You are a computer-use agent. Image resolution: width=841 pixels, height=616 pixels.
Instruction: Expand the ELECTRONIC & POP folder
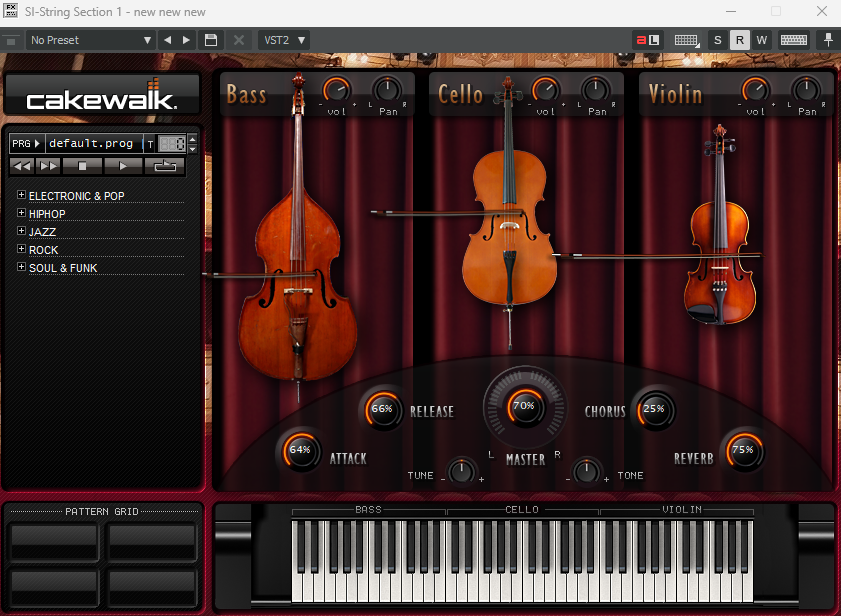21,194
